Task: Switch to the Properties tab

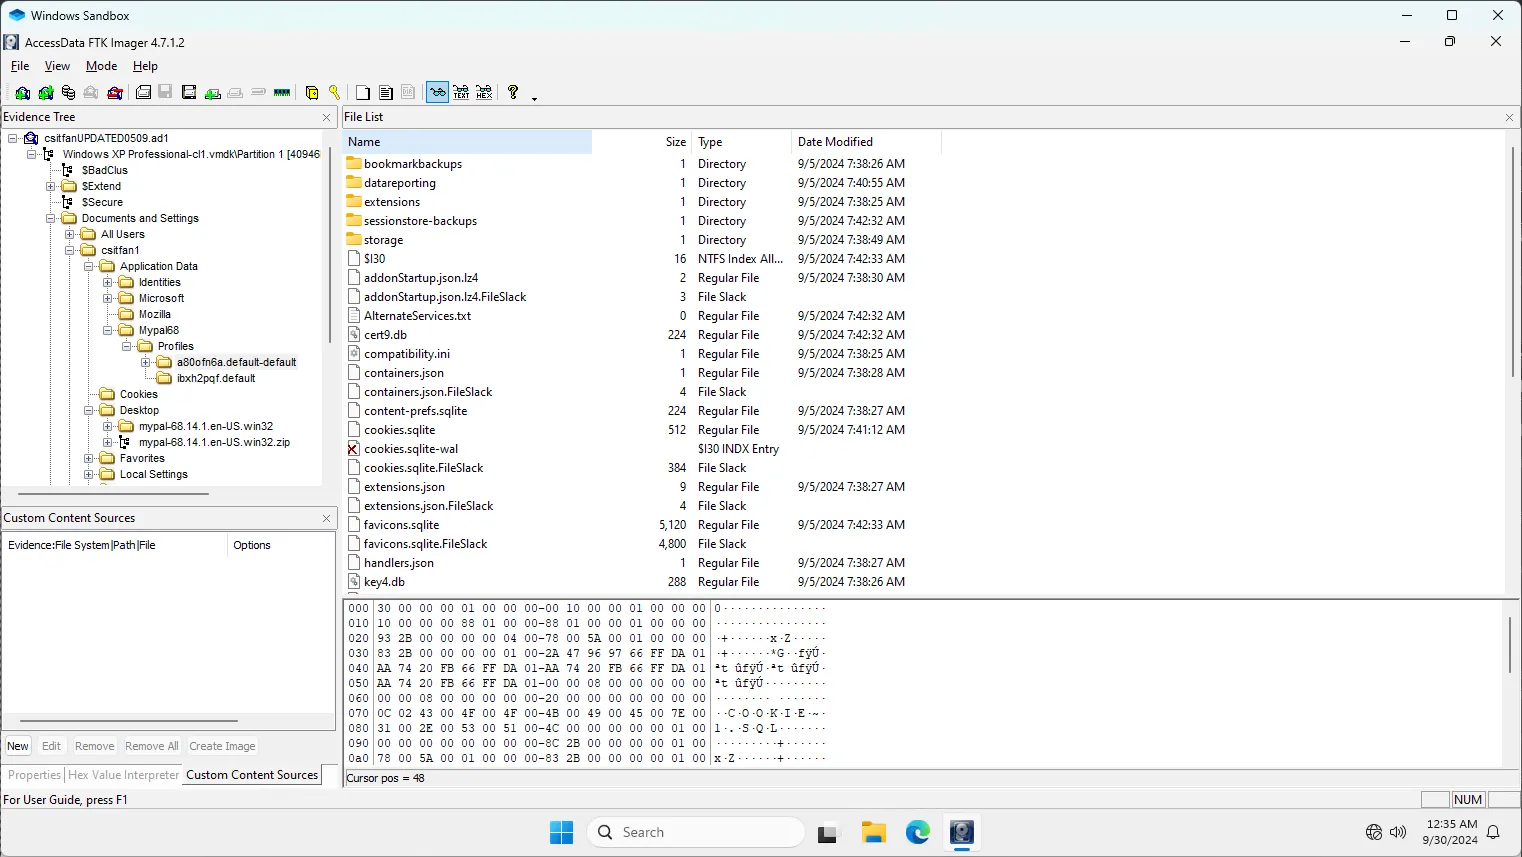Action: [x=34, y=775]
